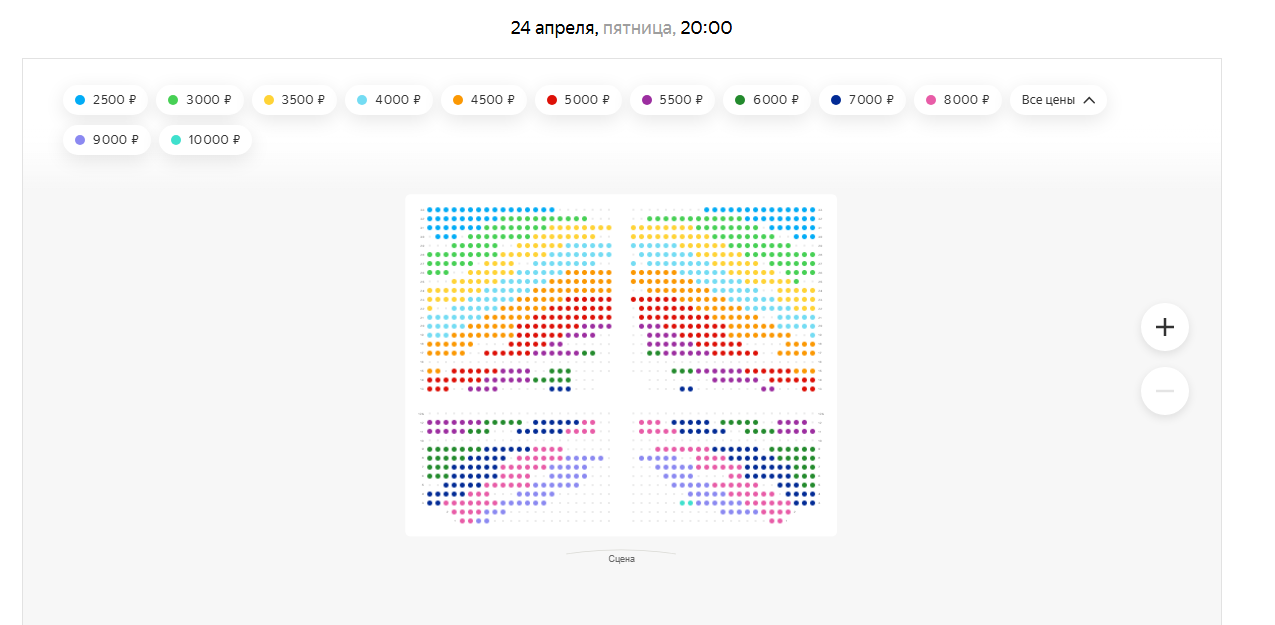Pick the 5000 ₽ price category
The height and width of the screenshot is (625, 1275).
point(577,100)
